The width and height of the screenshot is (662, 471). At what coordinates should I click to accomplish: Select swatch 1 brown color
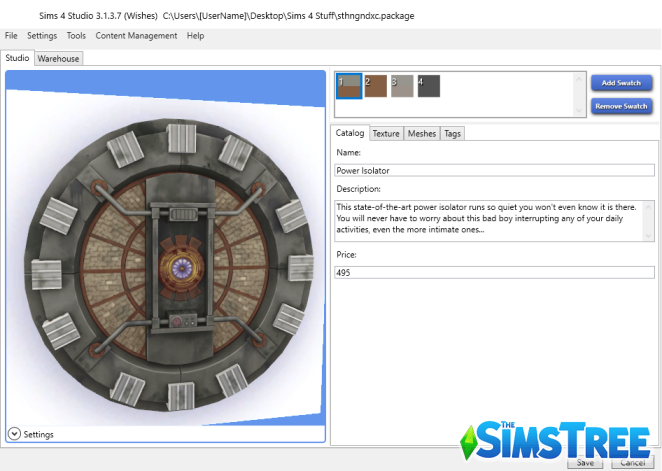[349, 87]
